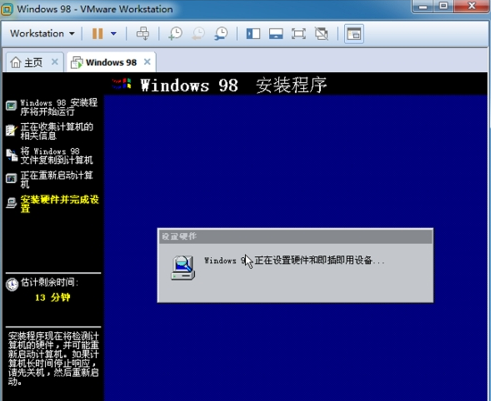Toggle the library sidebar view

click(253, 34)
